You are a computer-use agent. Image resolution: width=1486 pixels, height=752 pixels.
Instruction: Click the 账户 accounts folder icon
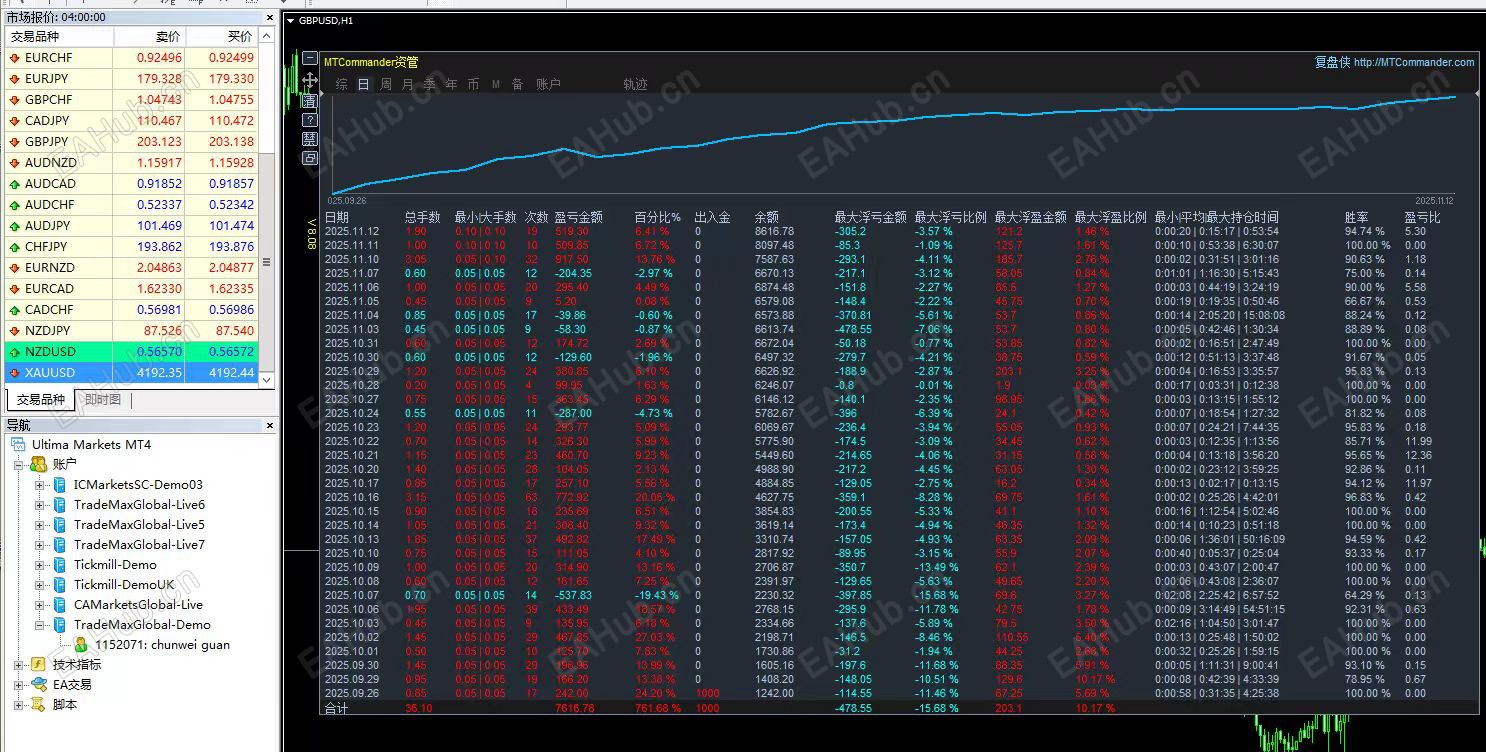(x=38, y=464)
